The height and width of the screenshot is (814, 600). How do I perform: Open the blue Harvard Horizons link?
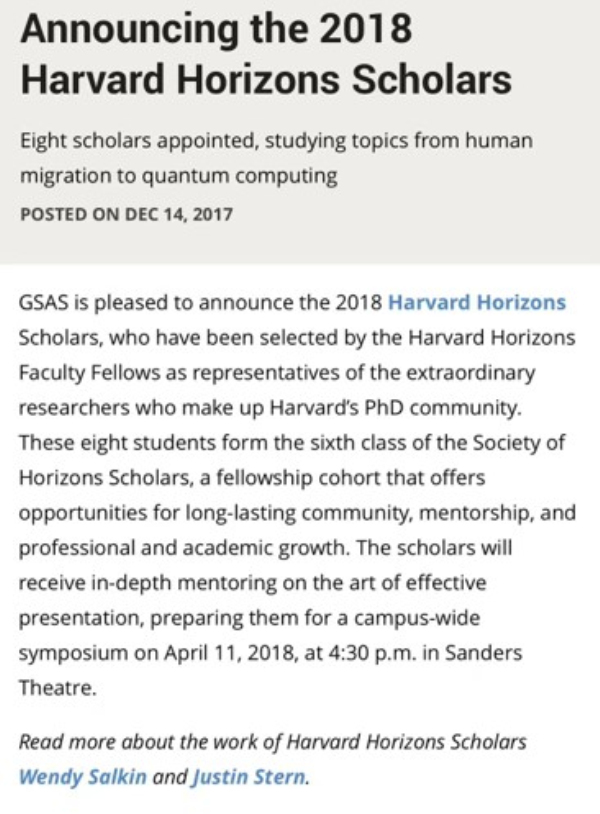pyautogui.click(x=476, y=303)
